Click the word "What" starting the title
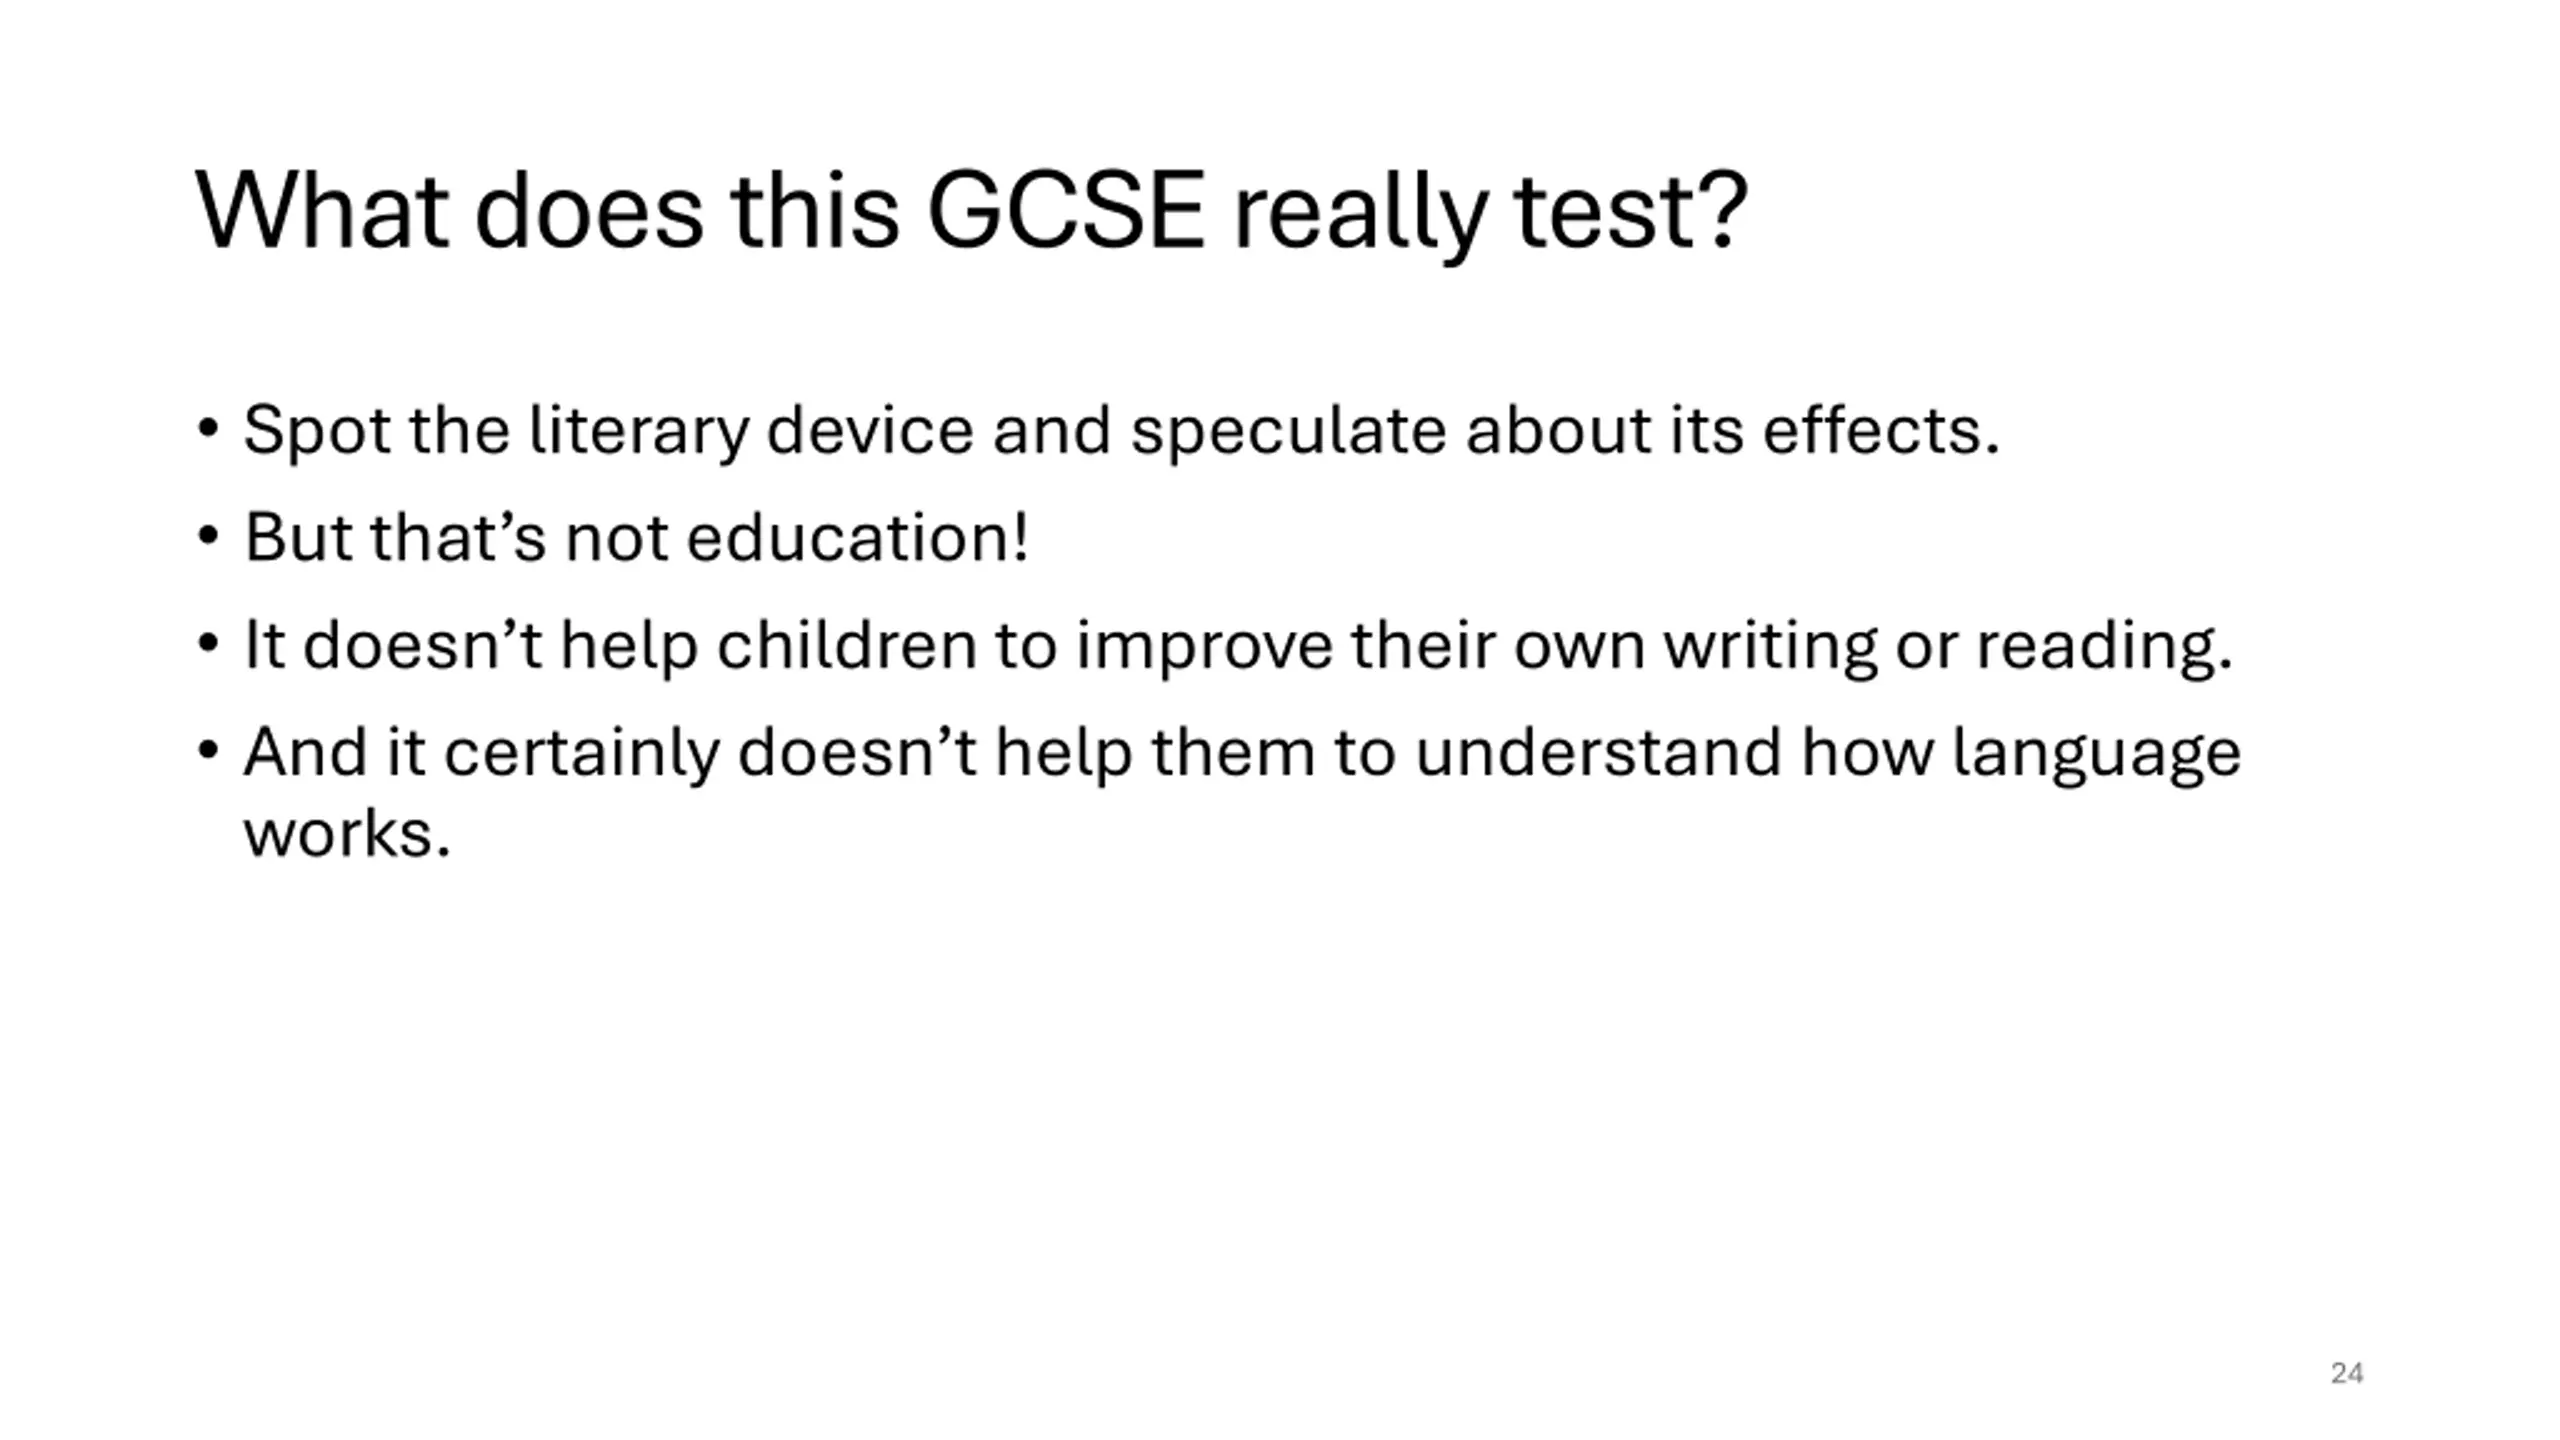2560x1440 pixels. 322,212
